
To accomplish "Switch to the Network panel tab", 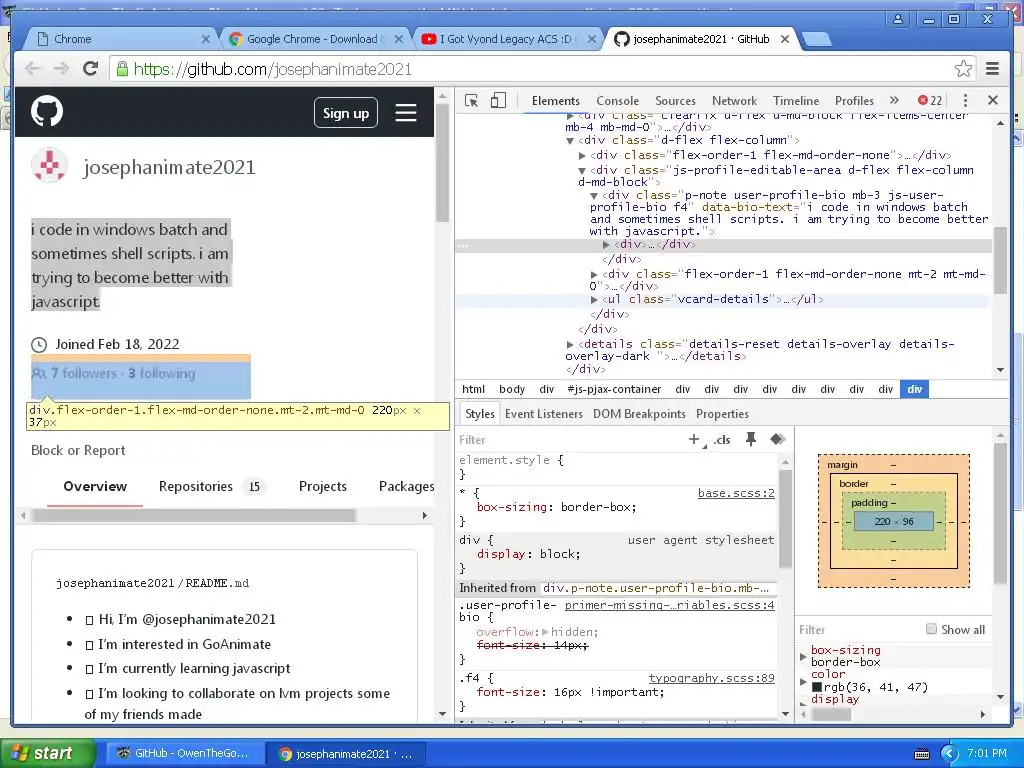I will pyautogui.click(x=734, y=101).
